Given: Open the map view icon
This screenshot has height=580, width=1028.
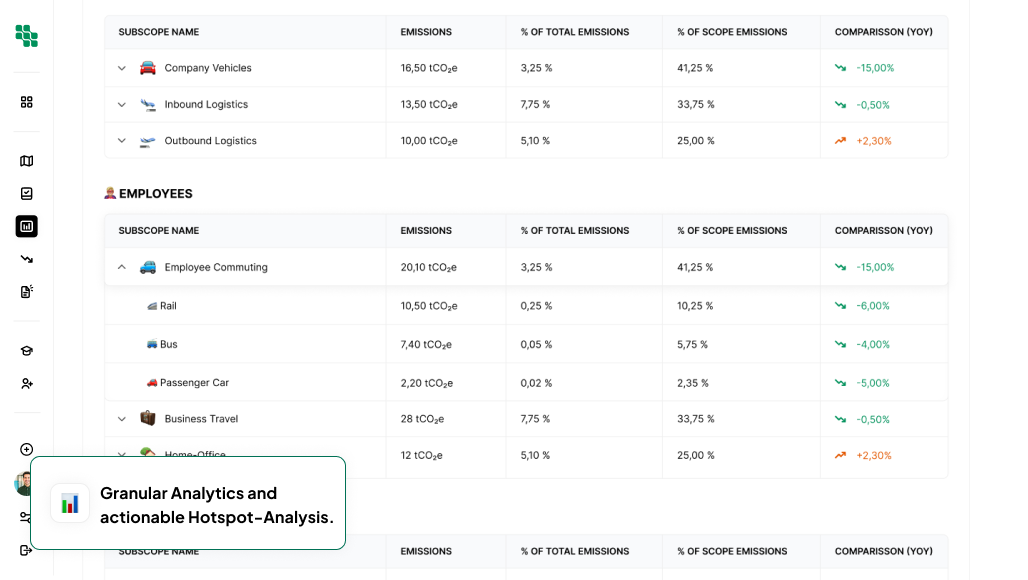Looking at the screenshot, I should click(x=27, y=161).
